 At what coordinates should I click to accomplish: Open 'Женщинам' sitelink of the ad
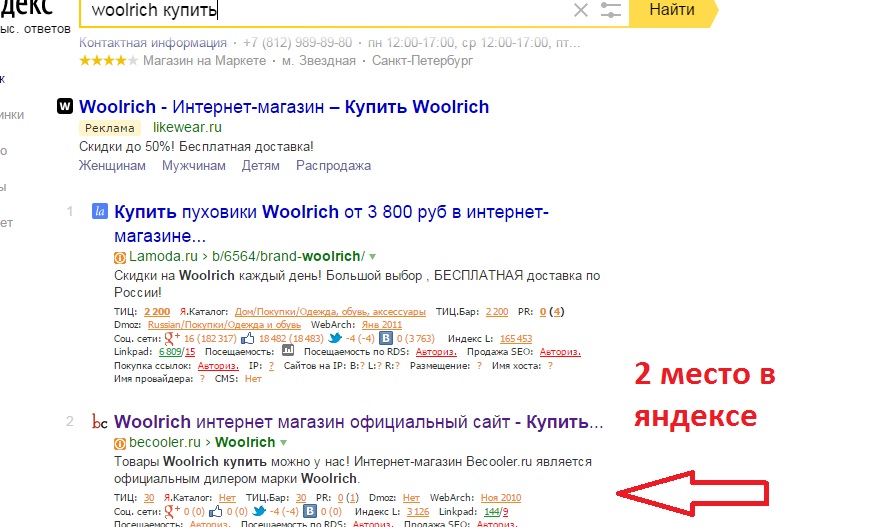pos(112,166)
